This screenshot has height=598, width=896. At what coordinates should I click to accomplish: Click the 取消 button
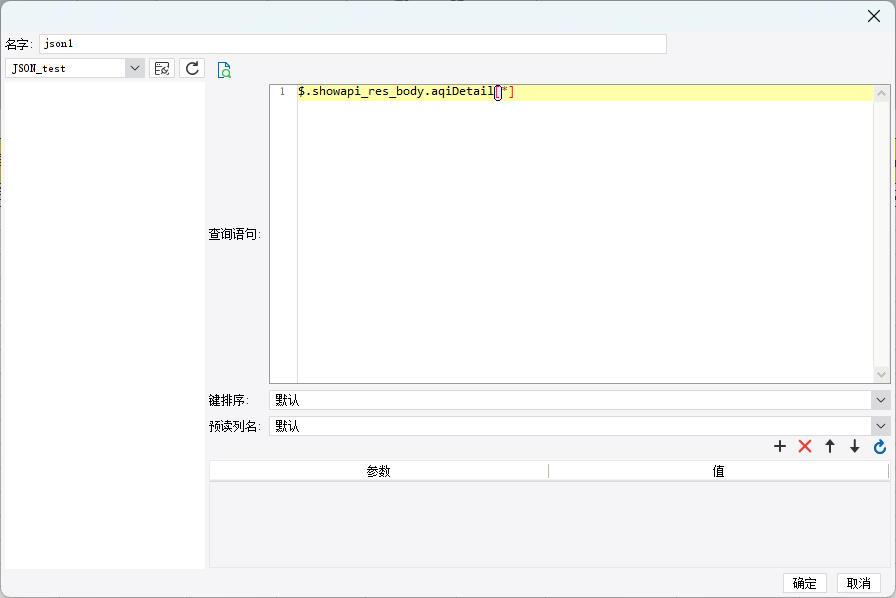point(859,583)
